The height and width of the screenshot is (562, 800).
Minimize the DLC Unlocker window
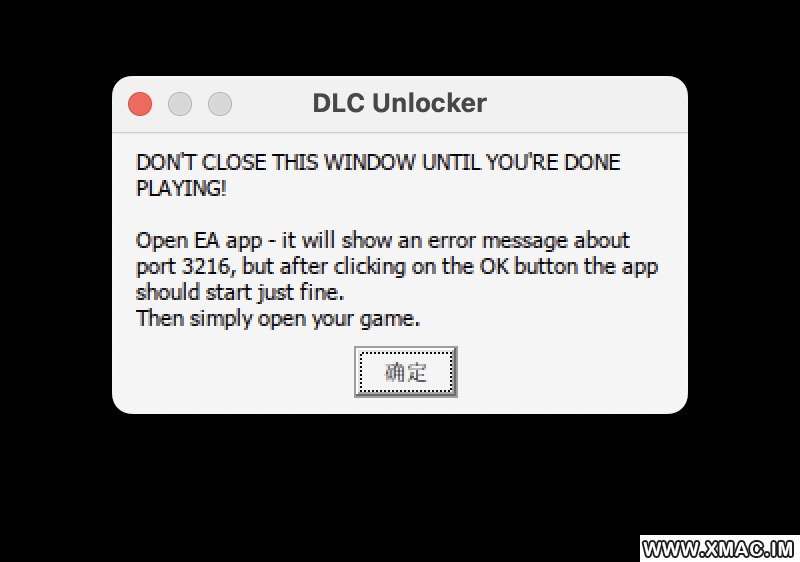[x=180, y=104]
